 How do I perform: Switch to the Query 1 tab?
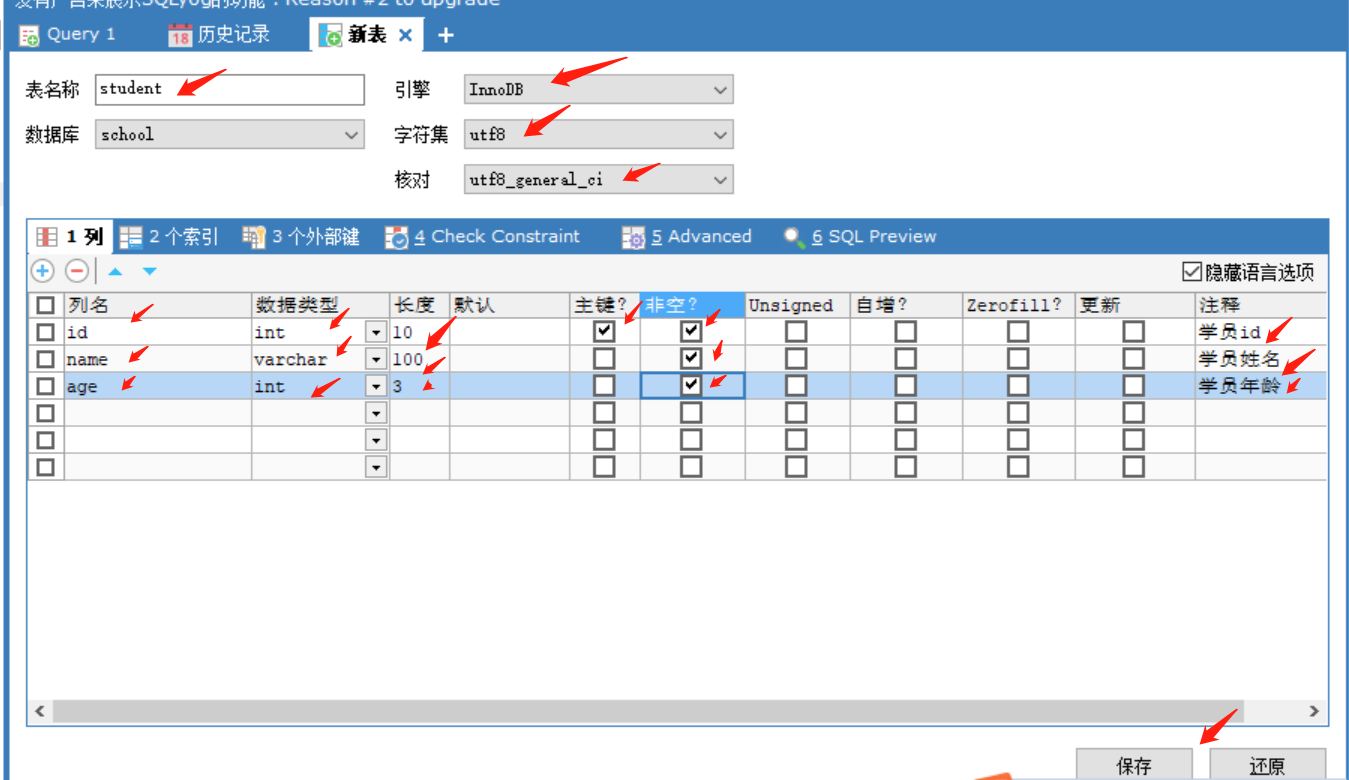click(x=68, y=34)
